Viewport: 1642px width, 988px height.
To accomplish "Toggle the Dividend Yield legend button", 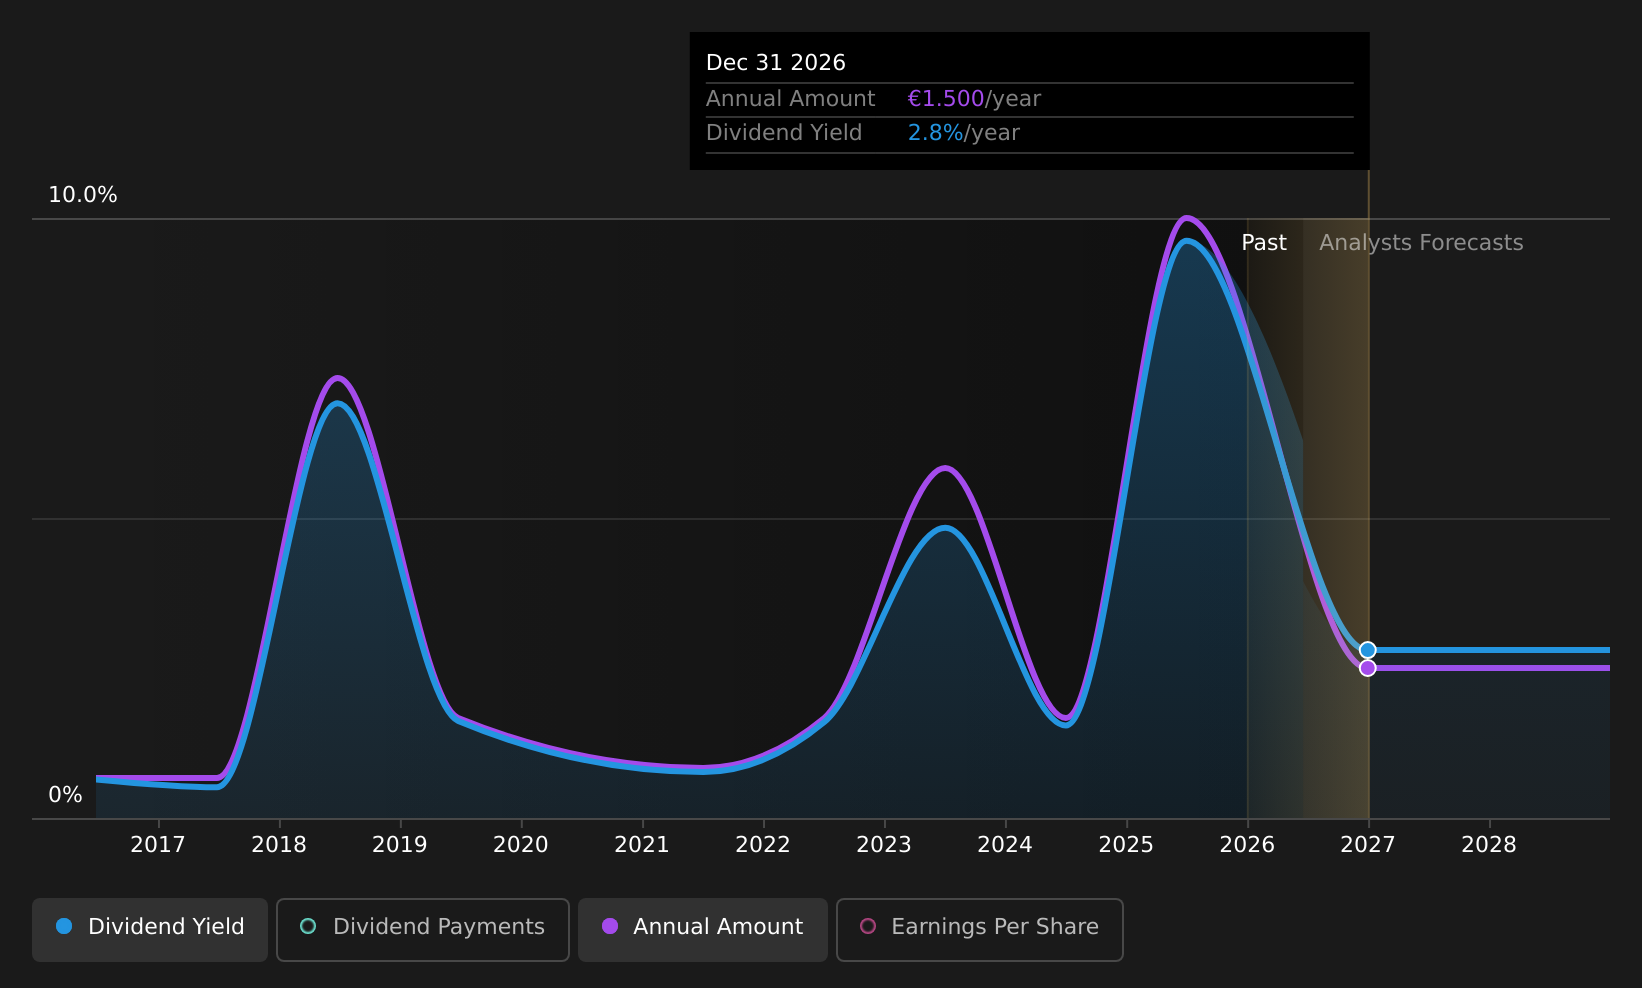I will (x=150, y=930).
